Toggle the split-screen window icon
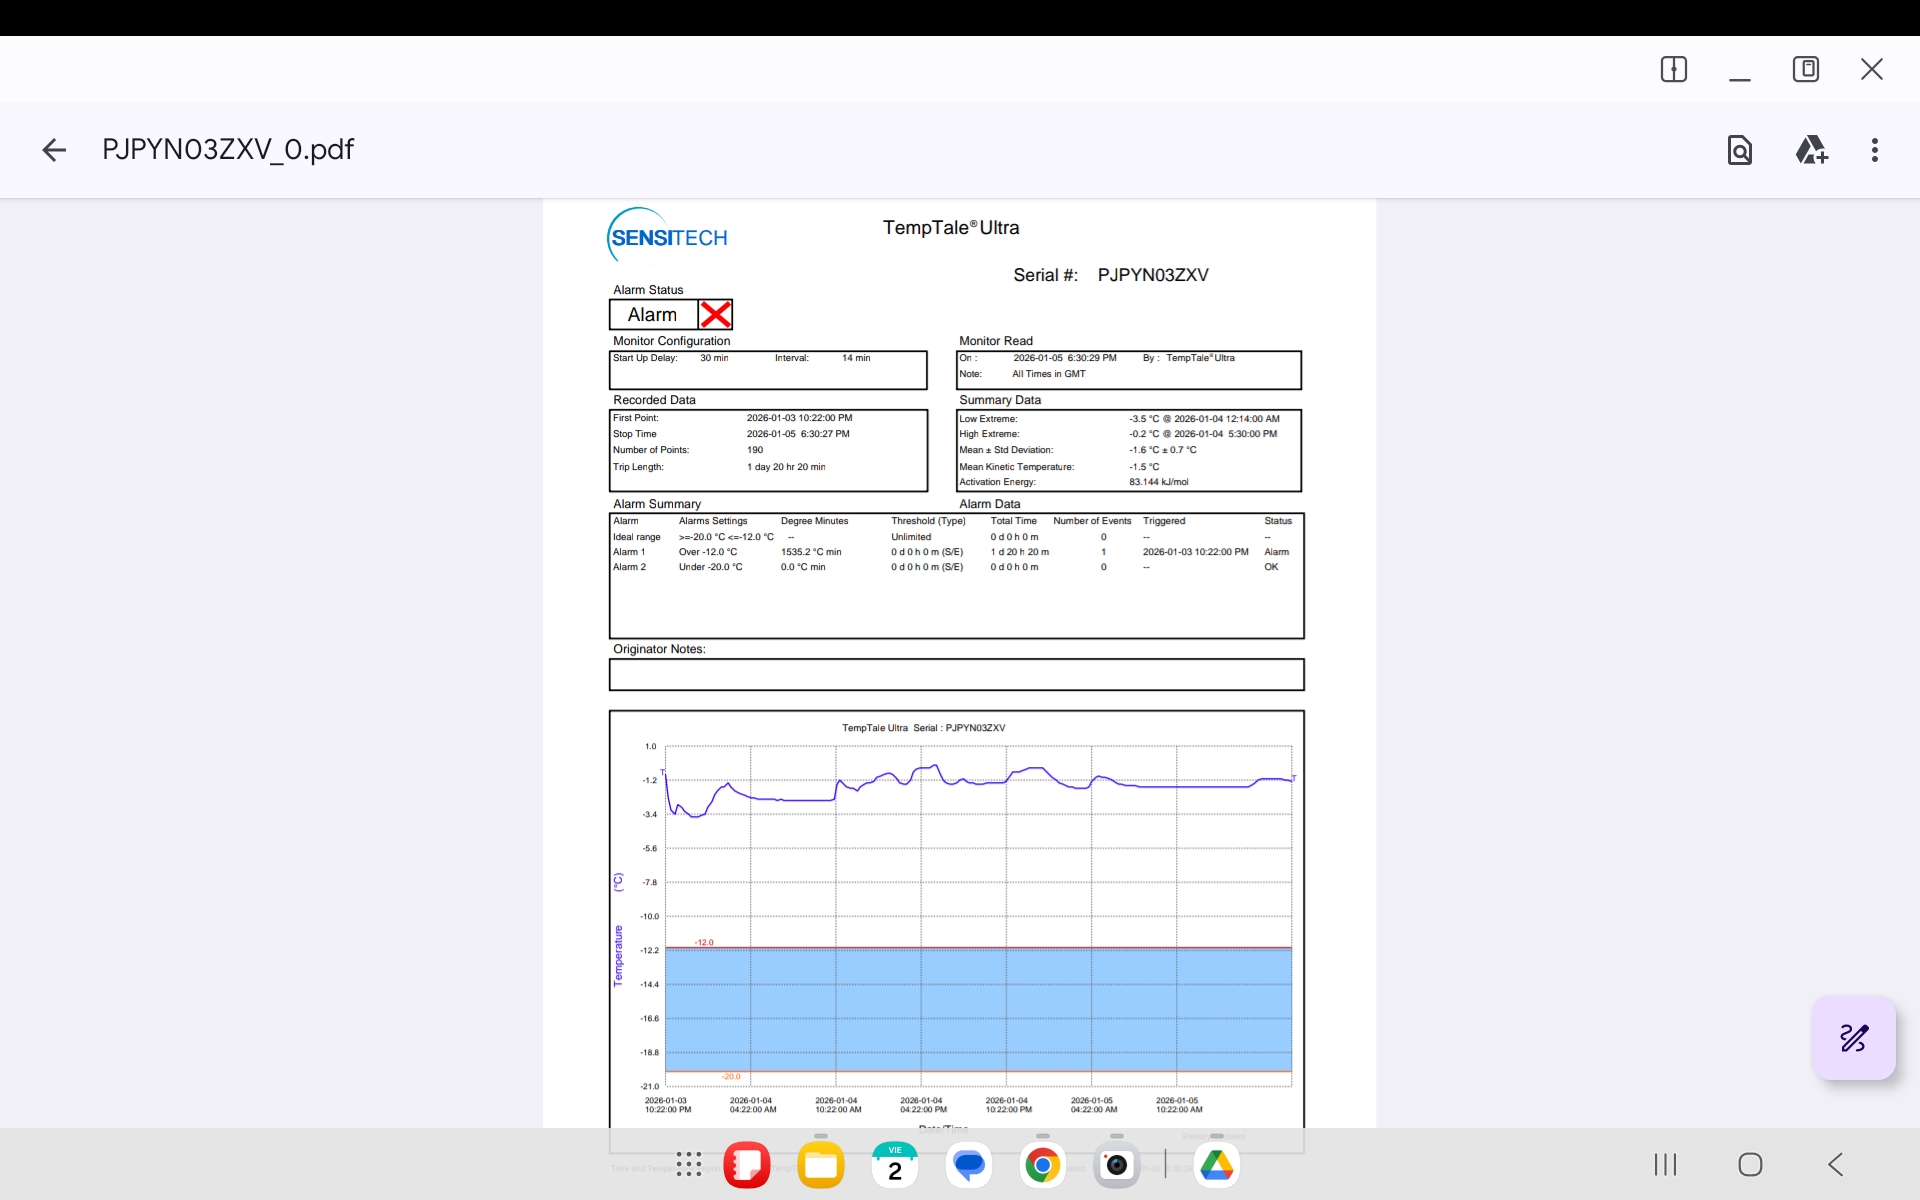1920x1200 pixels. (1674, 69)
